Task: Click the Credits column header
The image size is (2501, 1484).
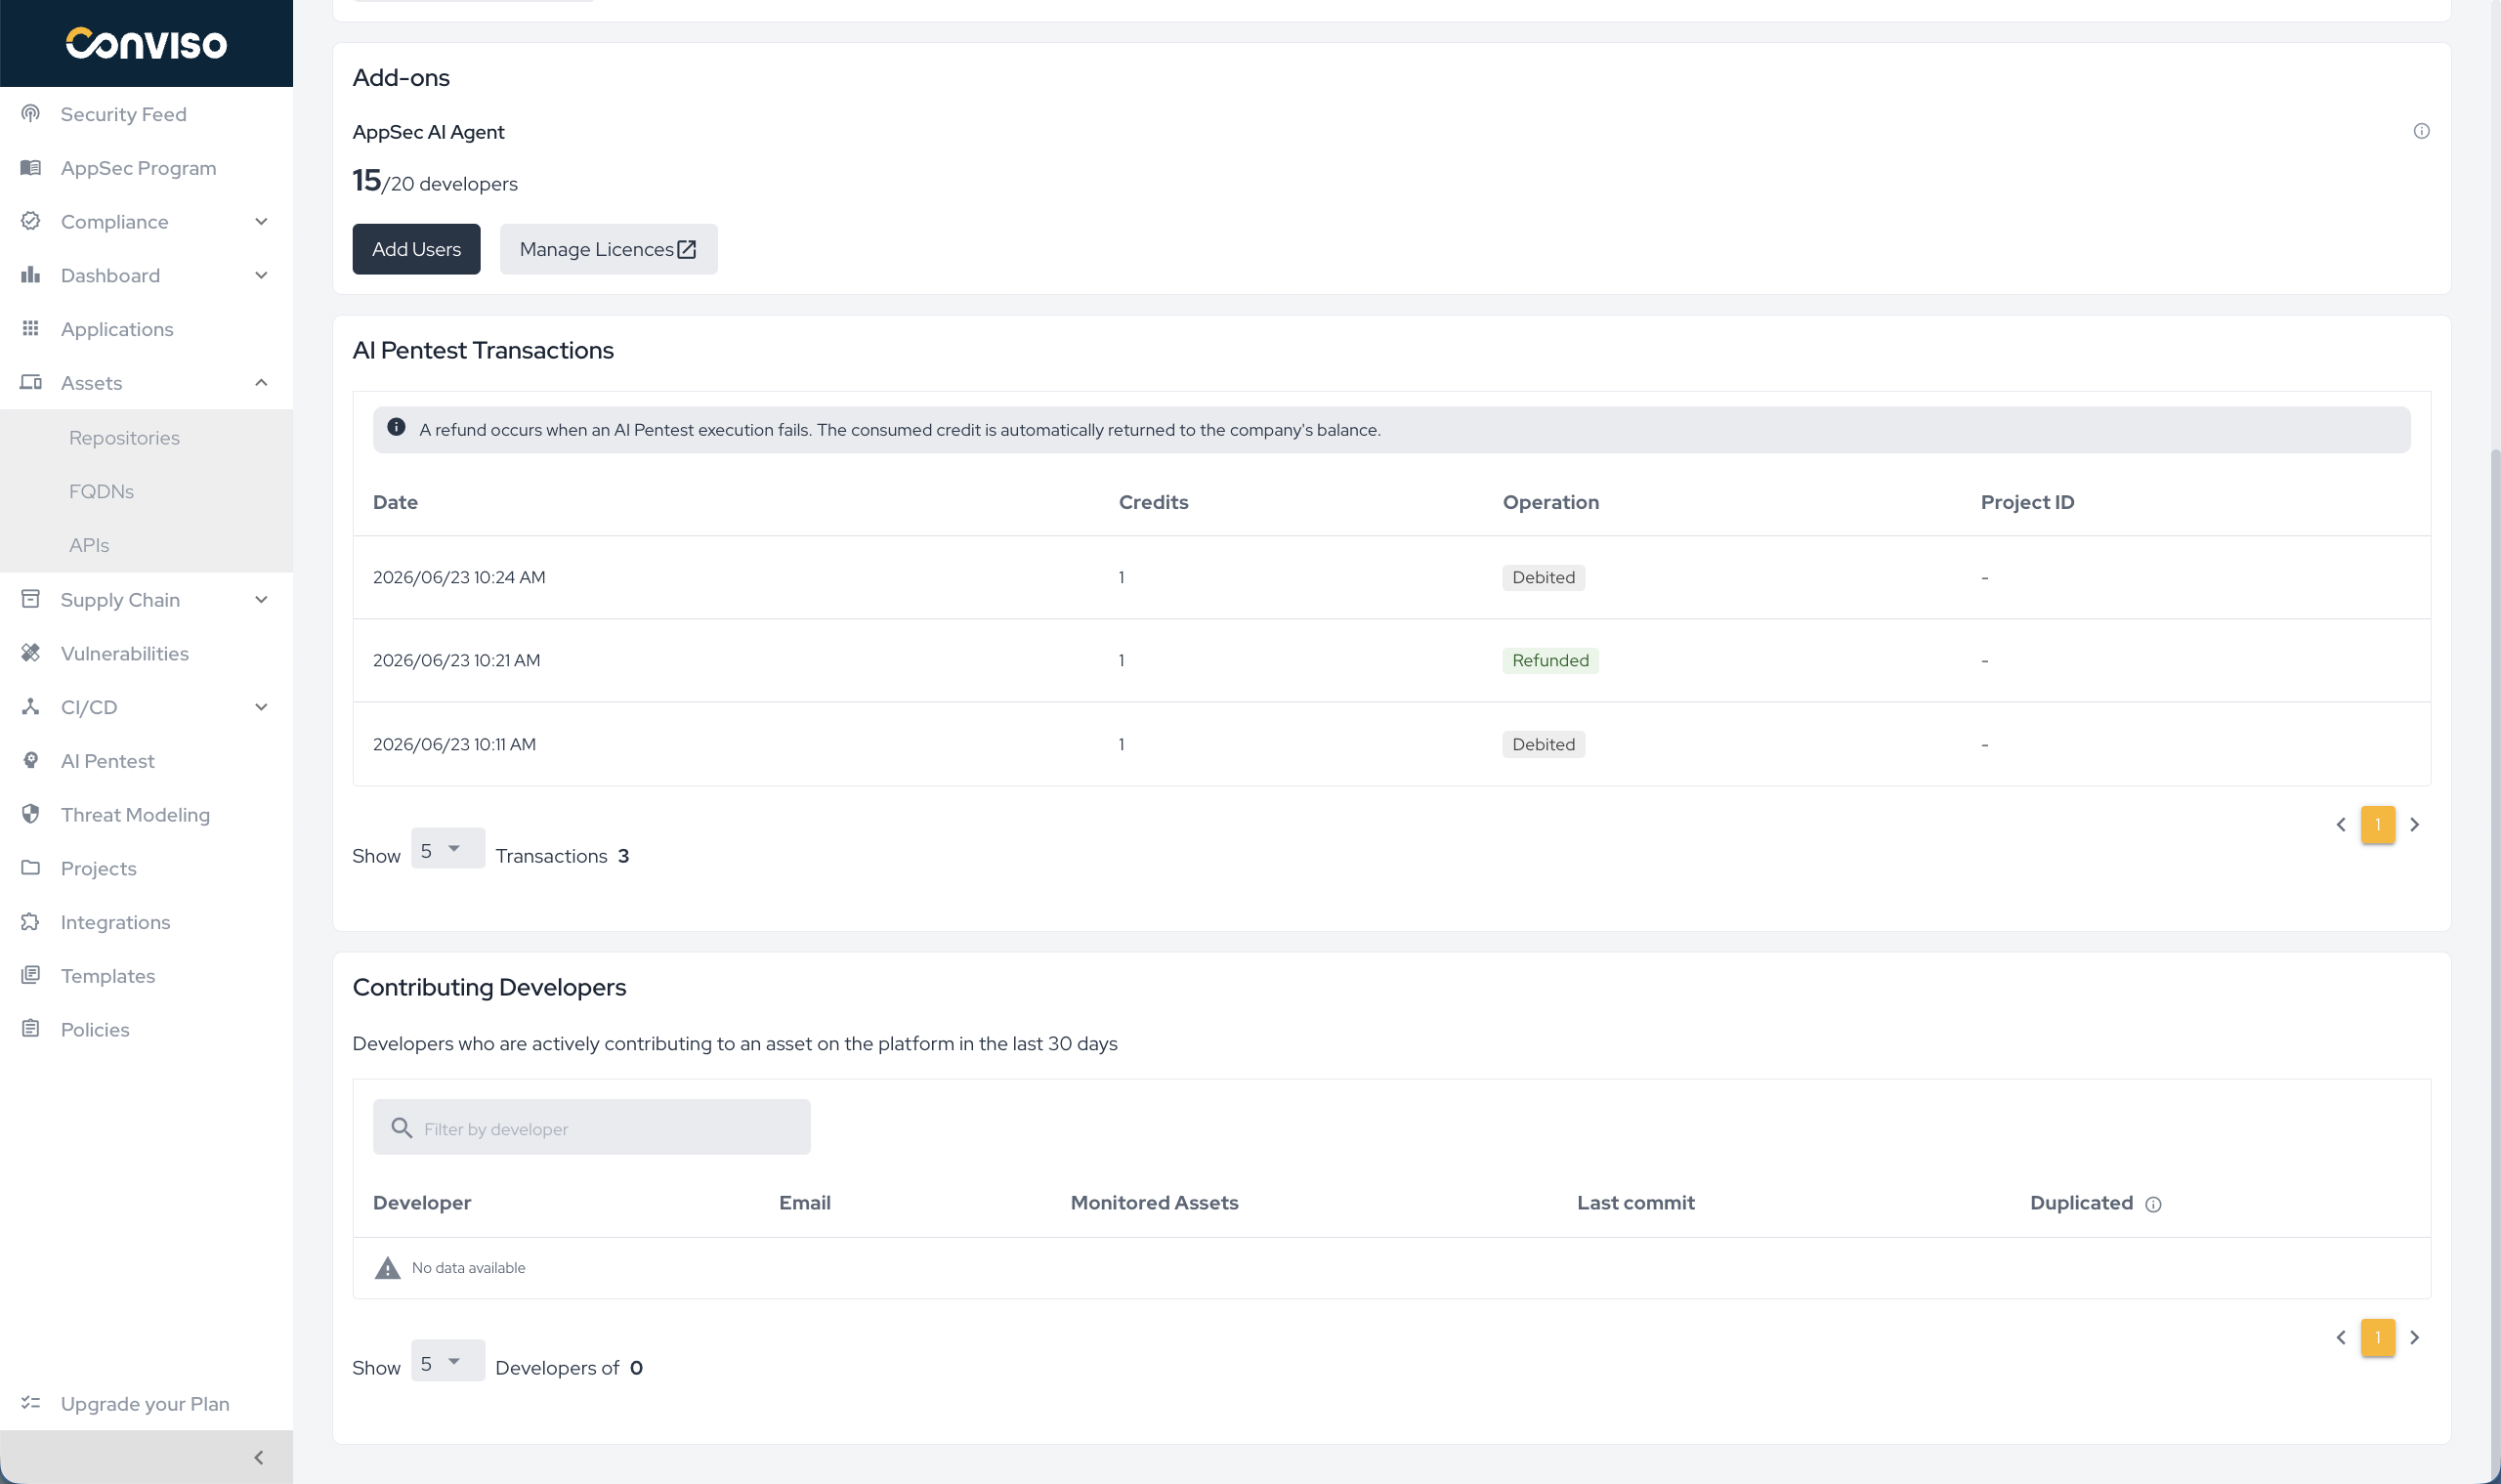Action: pos(1153,502)
